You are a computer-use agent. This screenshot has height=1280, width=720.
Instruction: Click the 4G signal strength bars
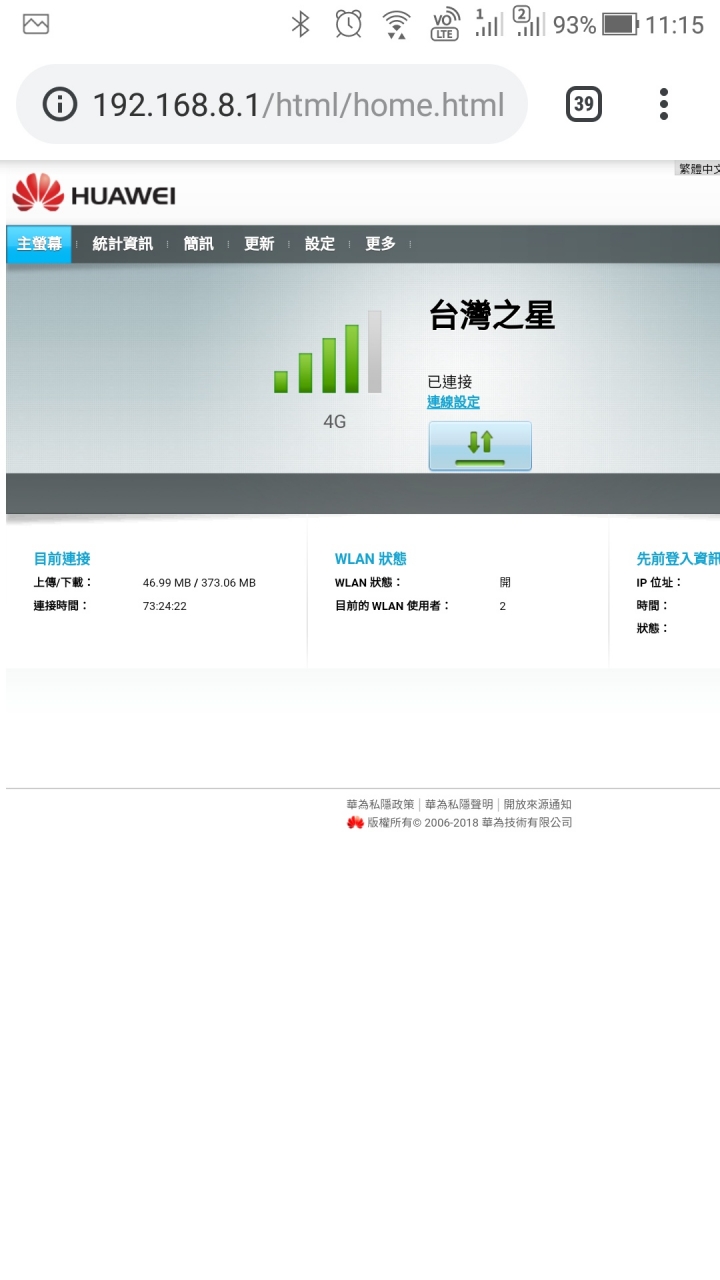click(x=328, y=352)
